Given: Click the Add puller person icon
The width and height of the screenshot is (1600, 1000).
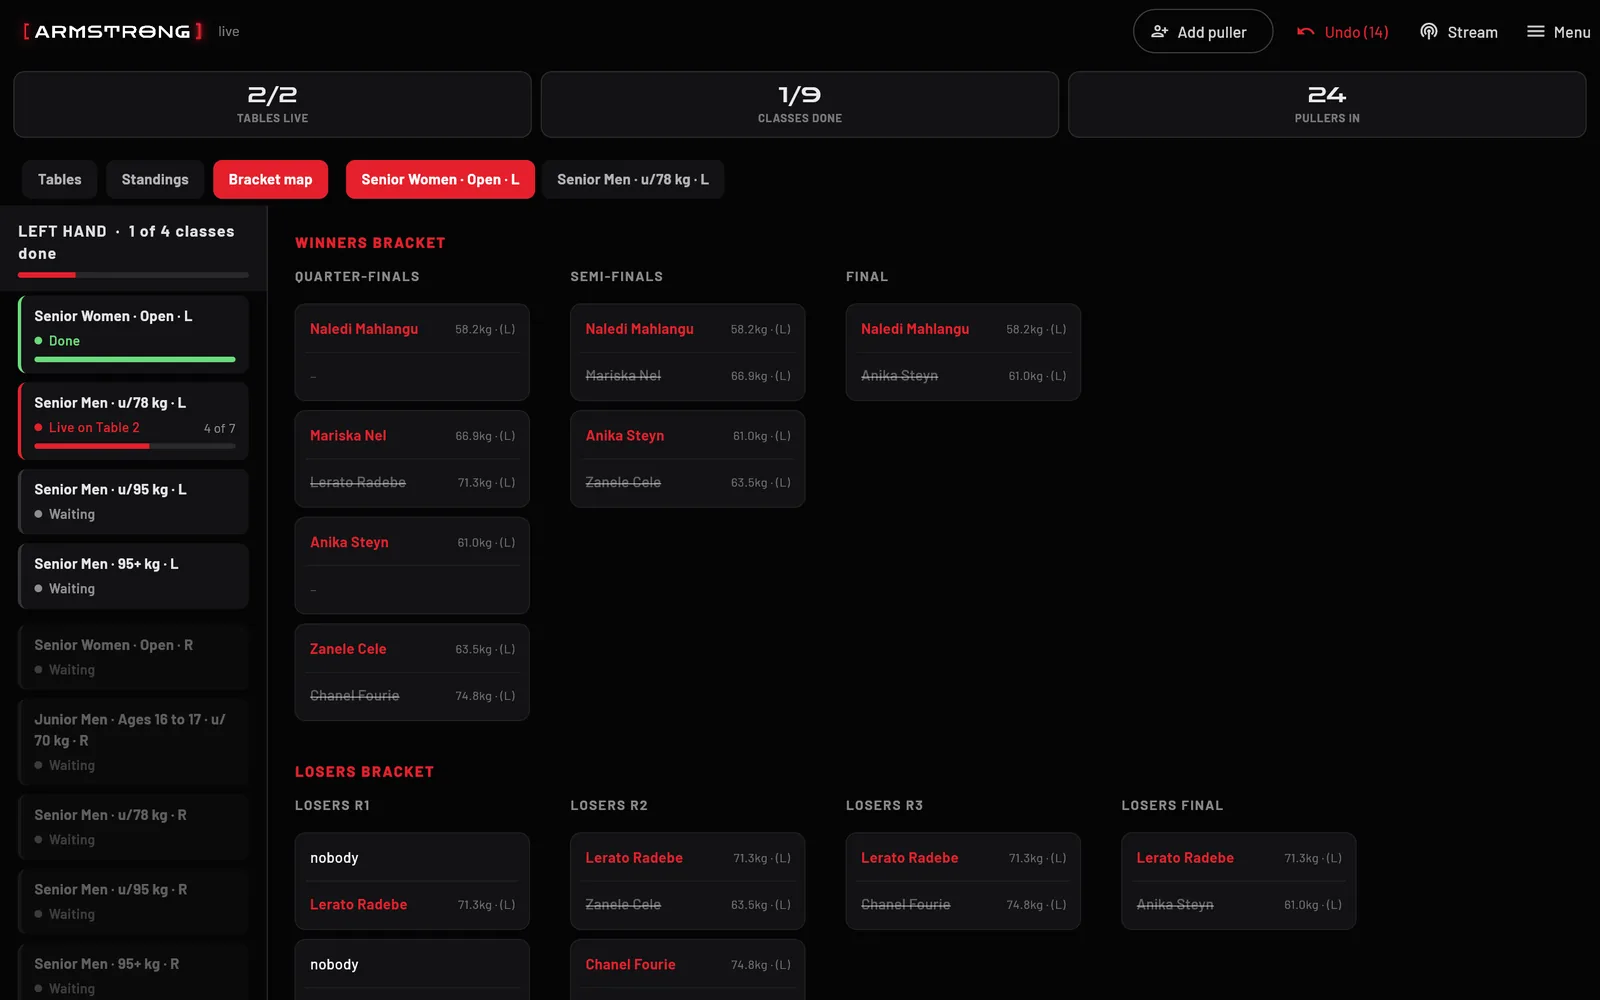Looking at the screenshot, I should (x=1160, y=32).
